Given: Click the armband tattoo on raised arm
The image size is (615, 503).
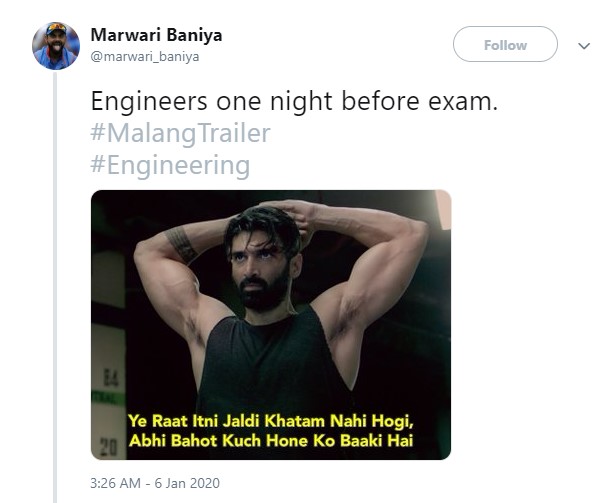Looking at the screenshot, I should tap(180, 243).
